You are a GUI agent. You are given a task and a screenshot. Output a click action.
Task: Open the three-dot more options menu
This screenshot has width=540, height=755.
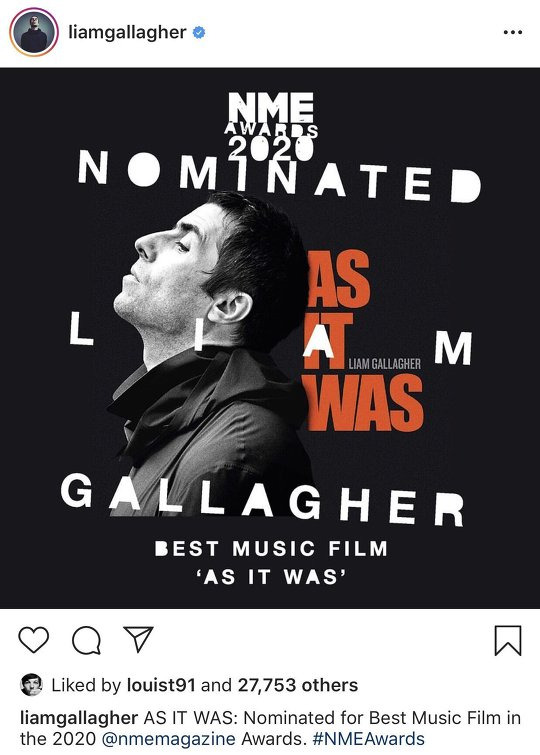pos(513,32)
